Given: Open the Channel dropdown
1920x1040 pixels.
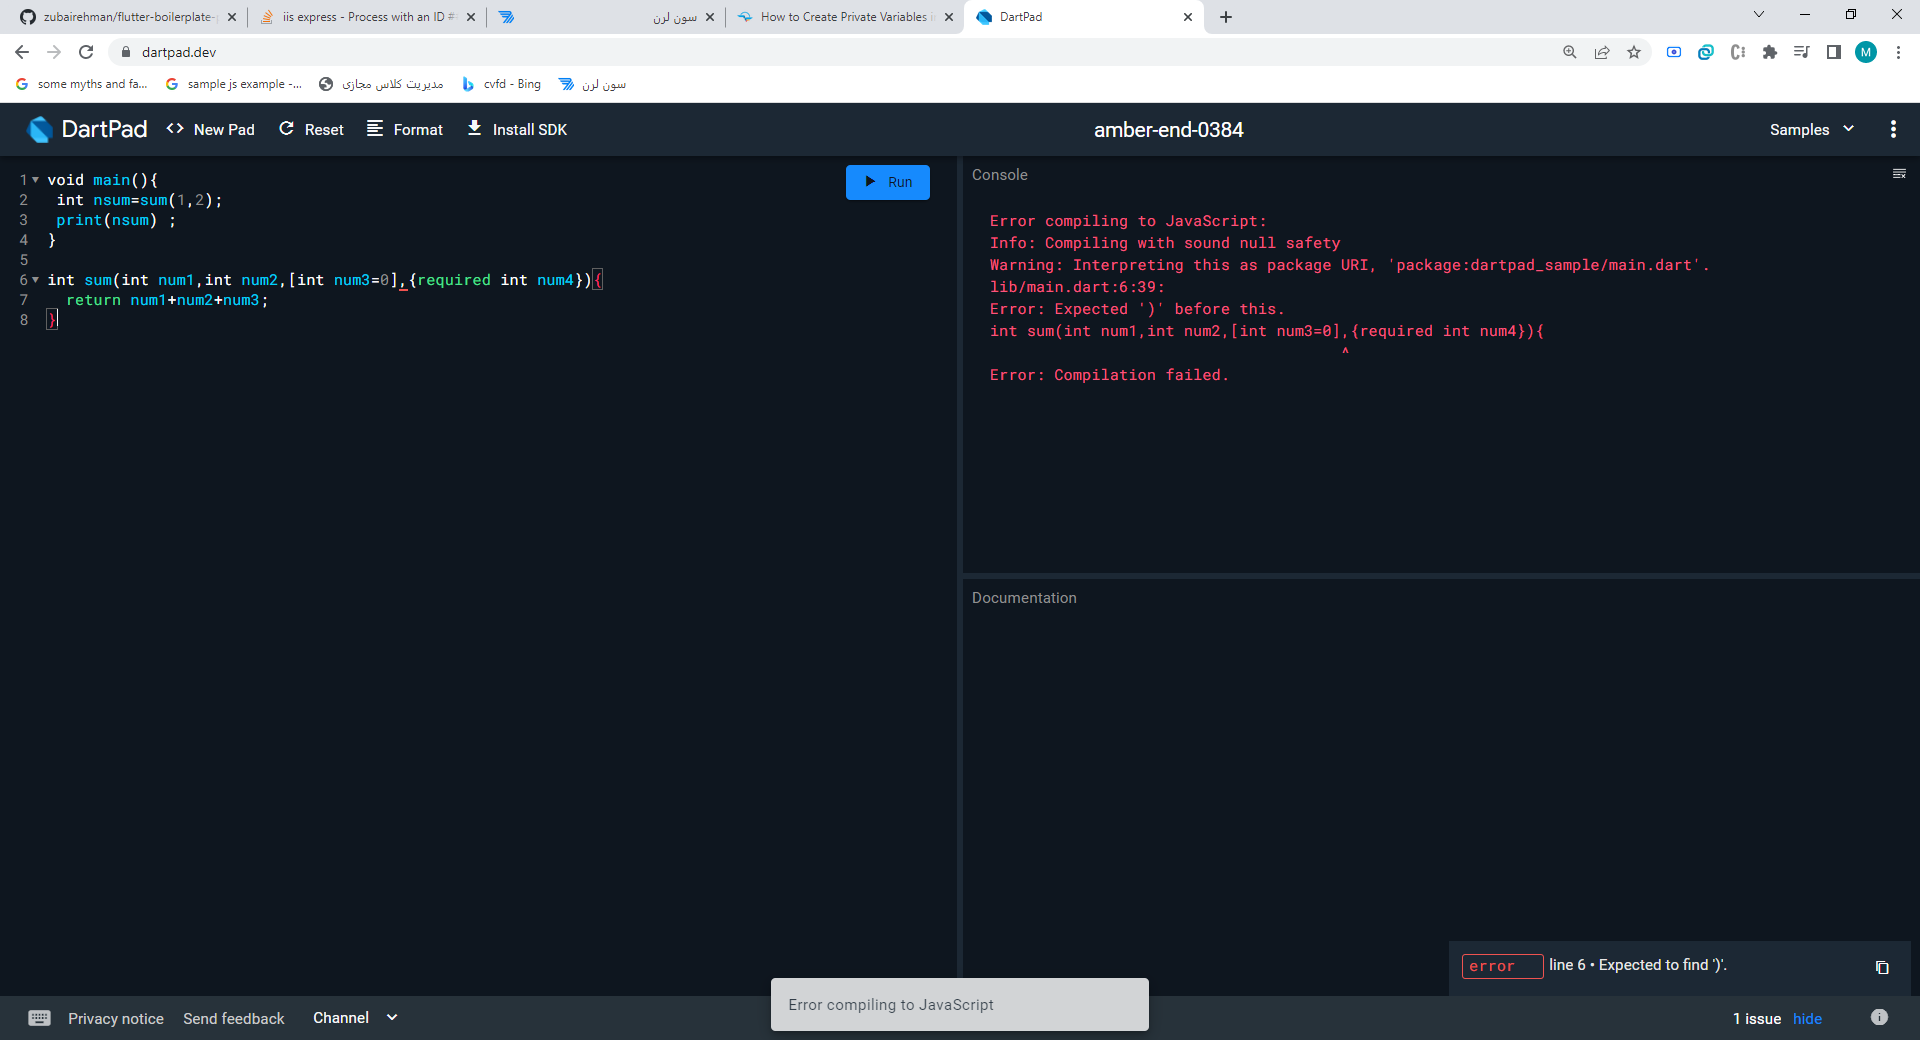Looking at the screenshot, I should click(356, 1018).
